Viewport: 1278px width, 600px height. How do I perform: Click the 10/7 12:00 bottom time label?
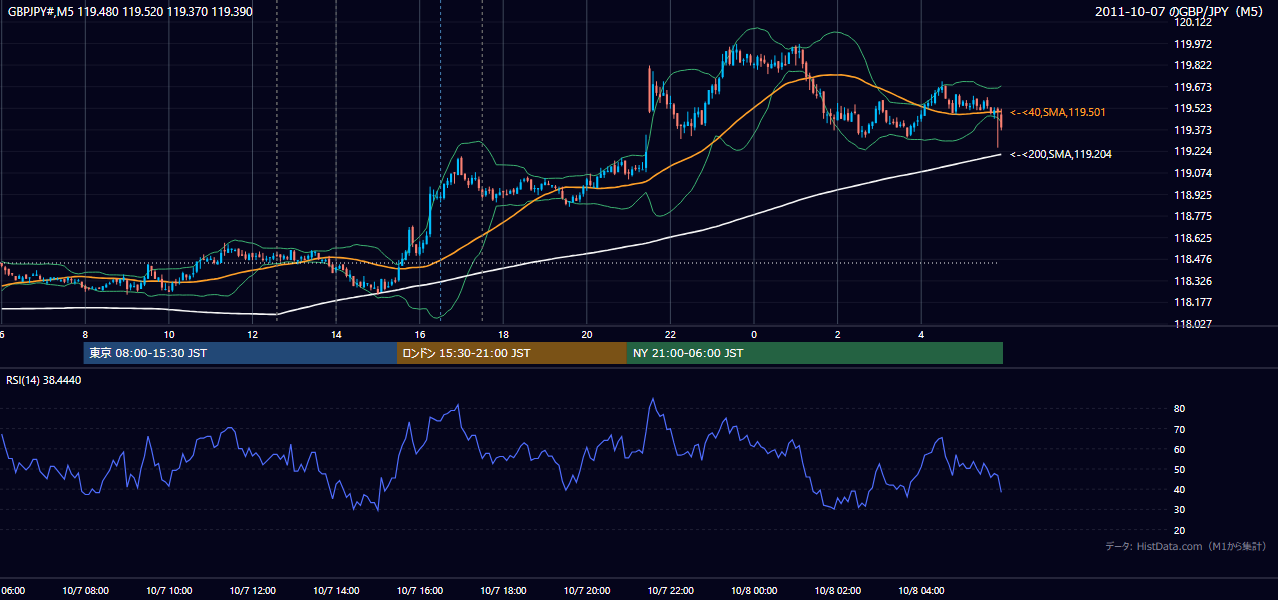coord(252,591)
